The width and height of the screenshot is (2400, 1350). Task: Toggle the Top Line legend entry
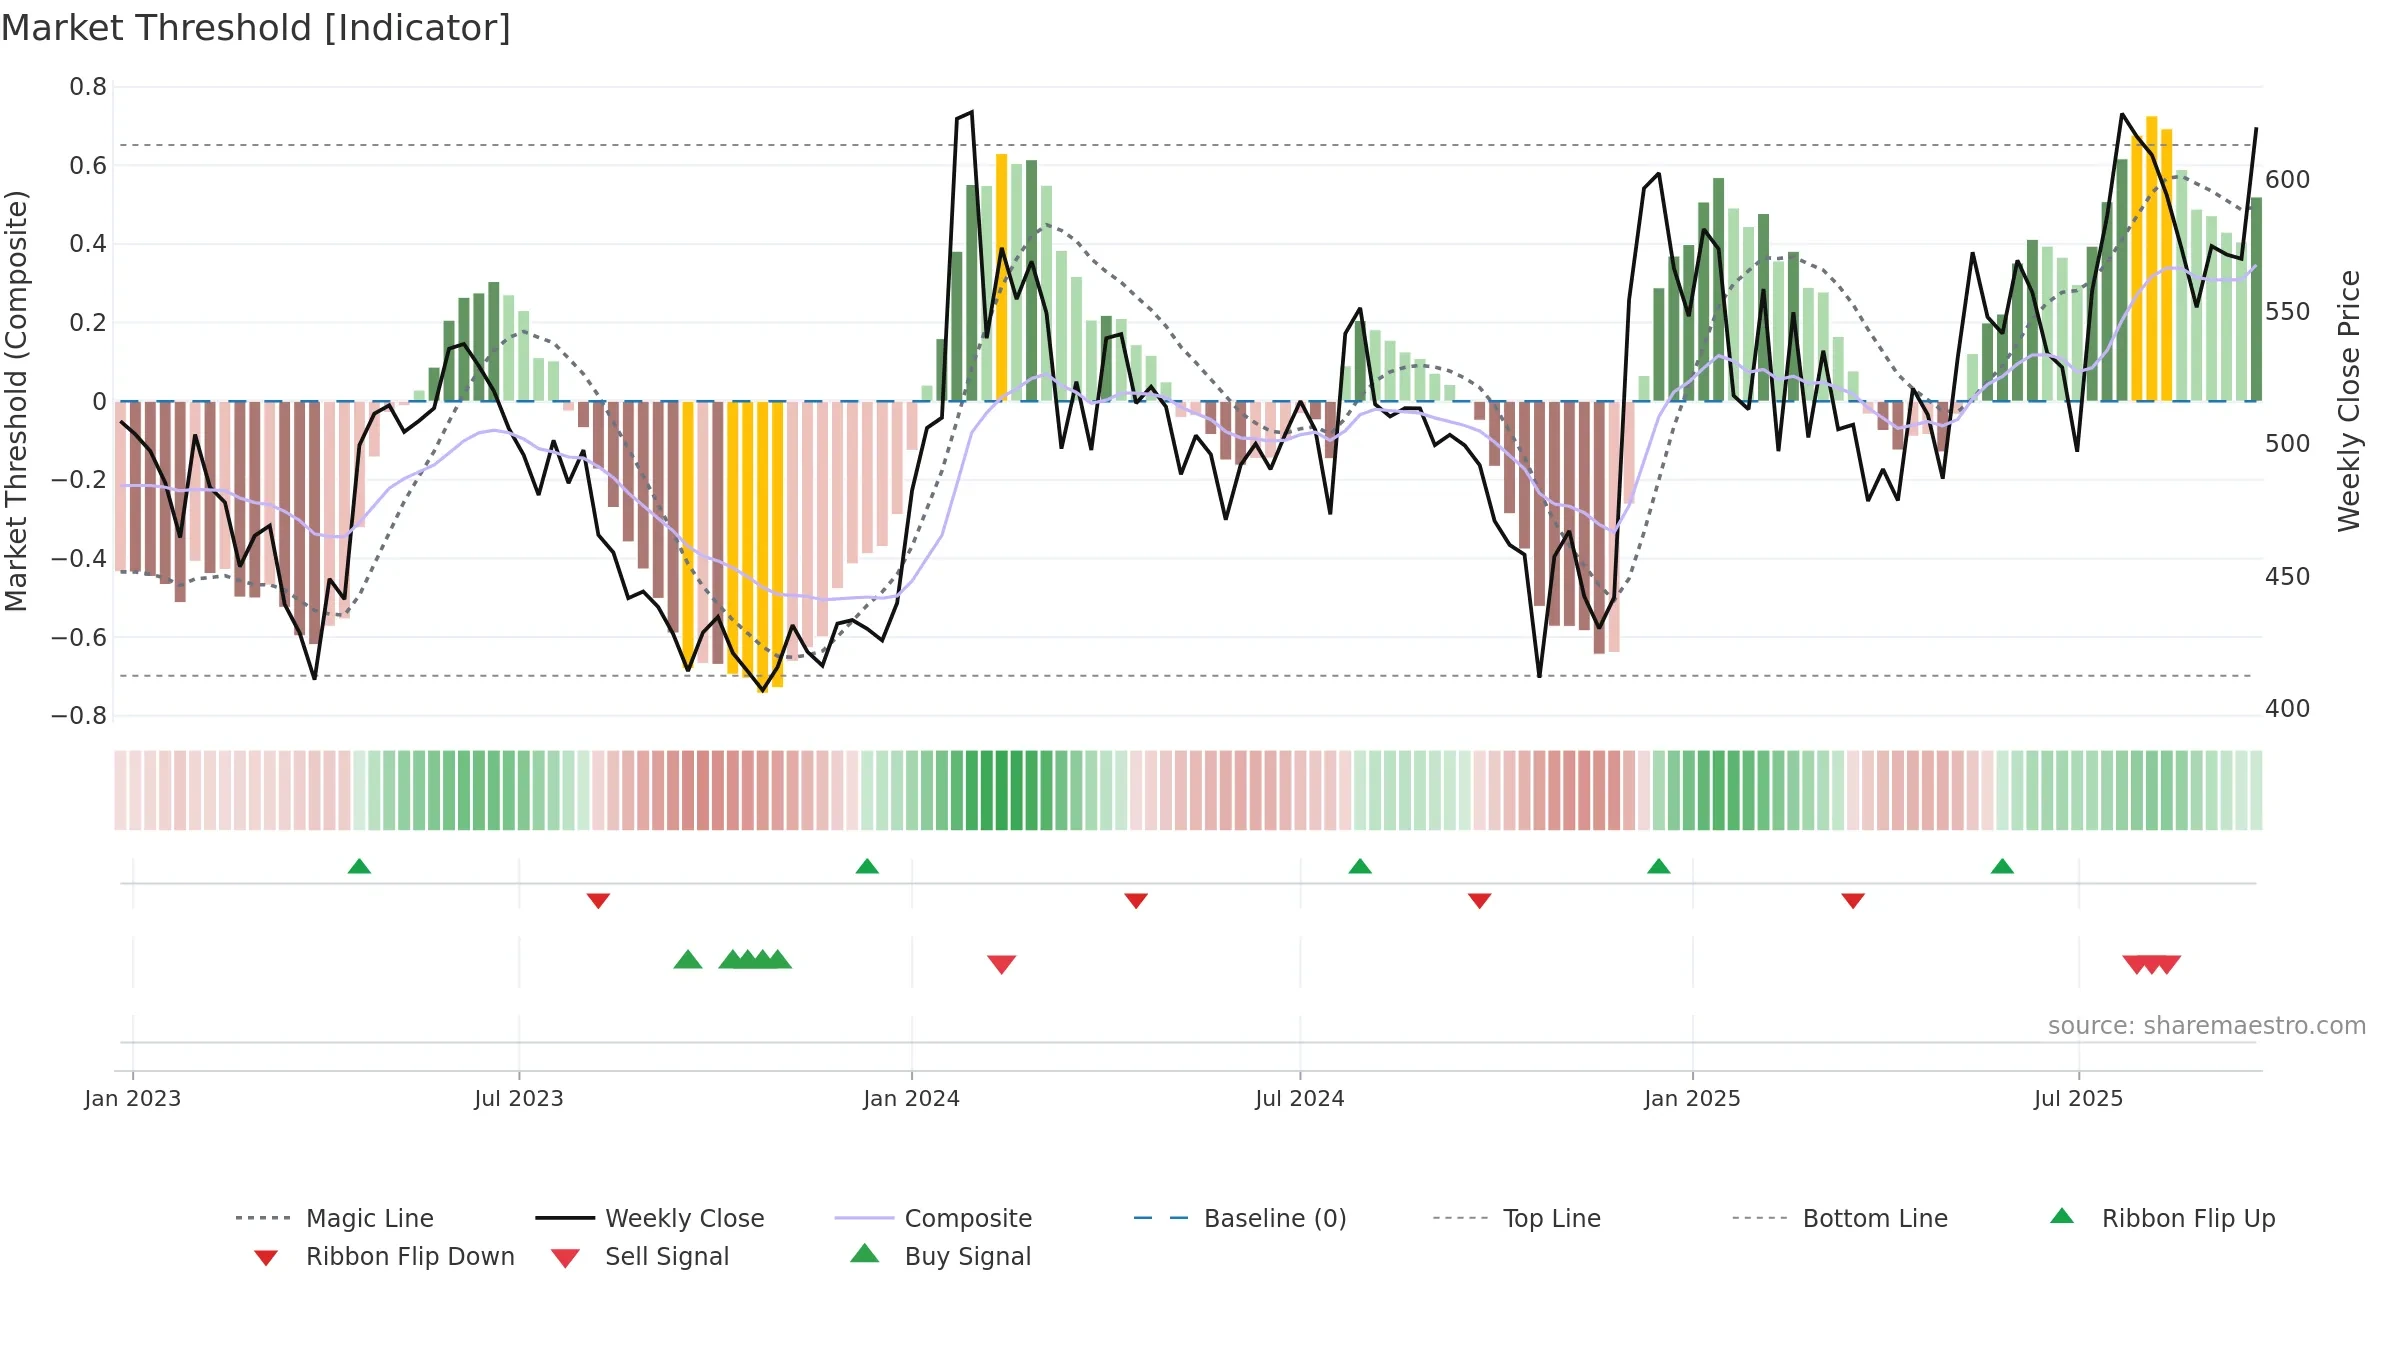[x=1517, y=1218]
